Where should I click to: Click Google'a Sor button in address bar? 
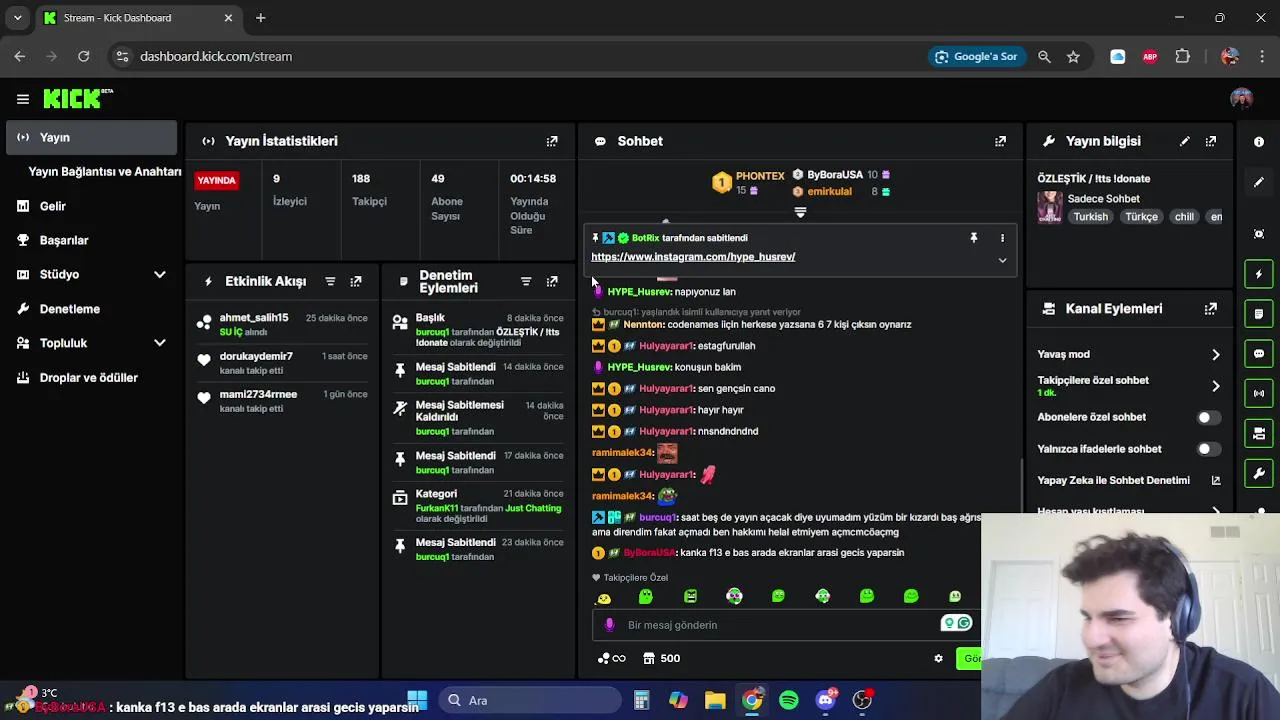point(976,57)
